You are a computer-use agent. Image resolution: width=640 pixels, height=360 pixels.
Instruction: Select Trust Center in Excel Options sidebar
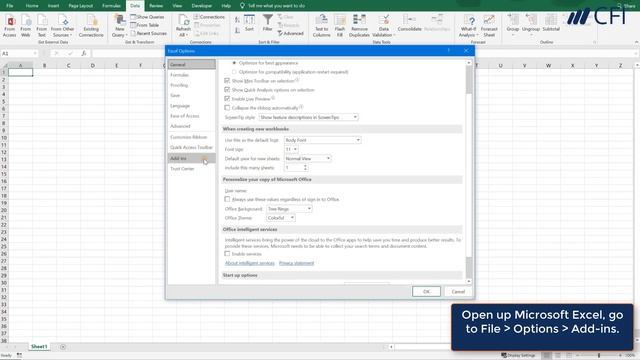pyautogui.click(x=191, y=169)
